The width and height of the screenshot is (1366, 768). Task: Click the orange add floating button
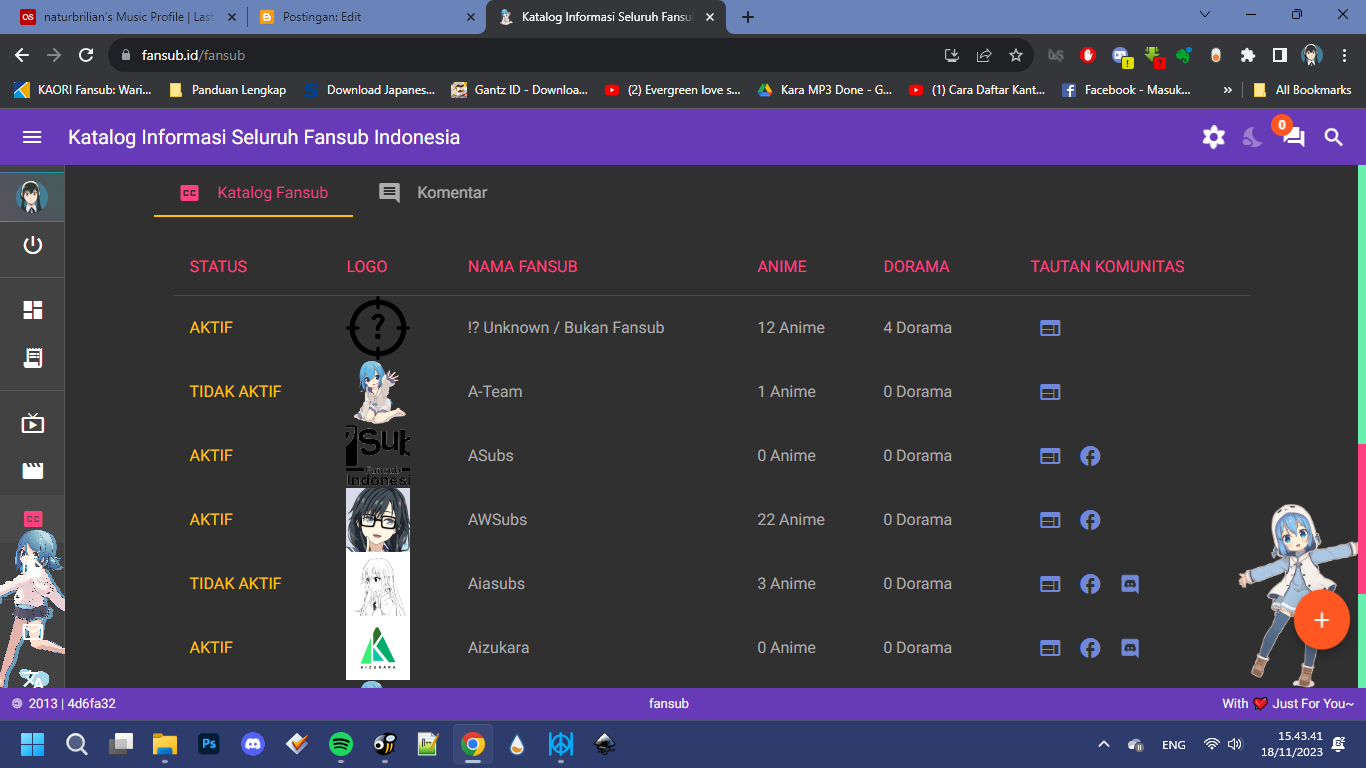coord(1321,620)
